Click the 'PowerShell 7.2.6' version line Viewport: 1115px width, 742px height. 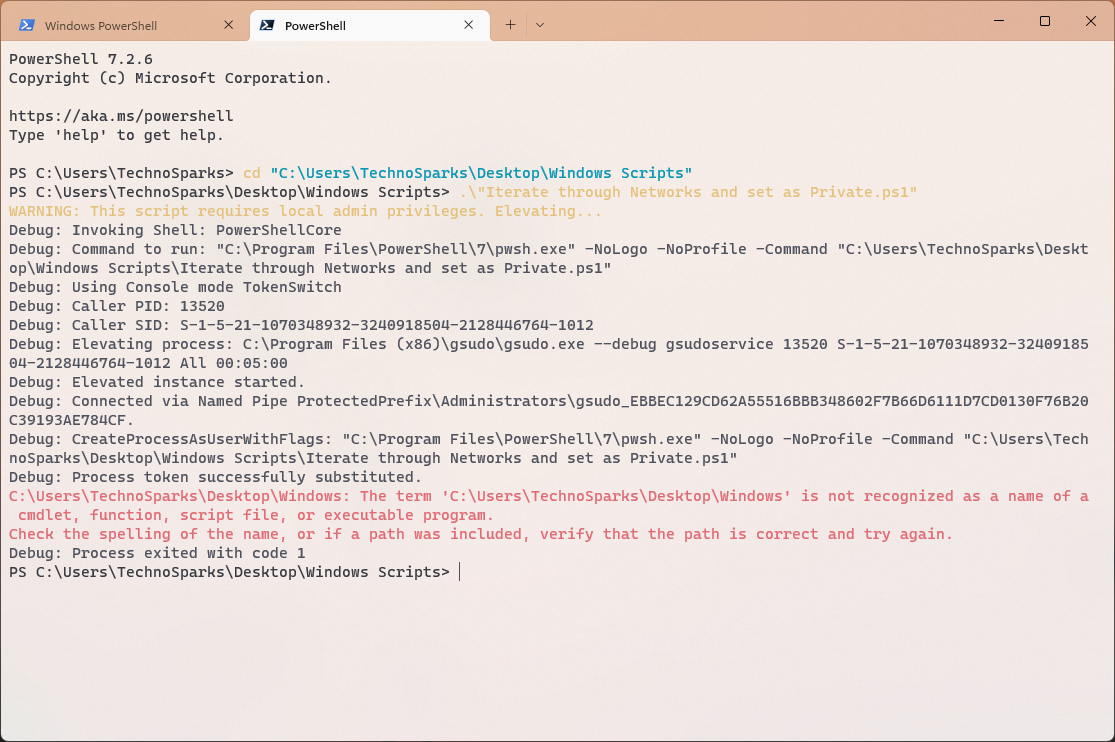(80, 59)
